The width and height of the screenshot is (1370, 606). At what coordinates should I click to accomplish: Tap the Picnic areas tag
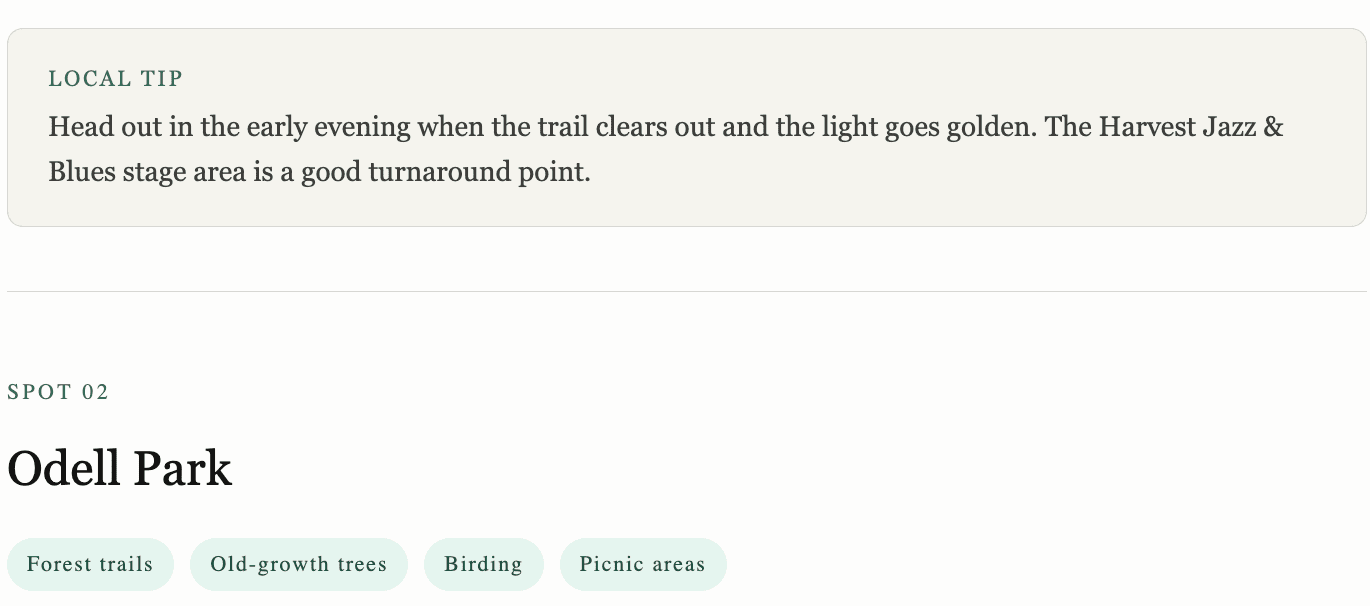point(642,564)
